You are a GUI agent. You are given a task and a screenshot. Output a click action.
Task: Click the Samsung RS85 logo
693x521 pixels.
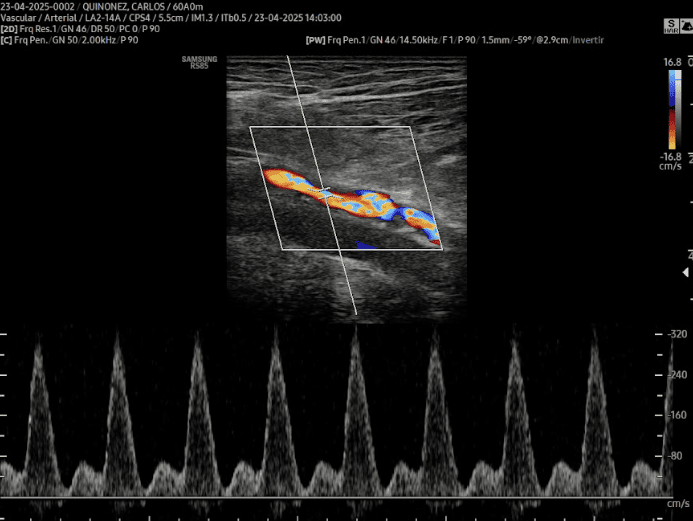click(x=196, y=61)
